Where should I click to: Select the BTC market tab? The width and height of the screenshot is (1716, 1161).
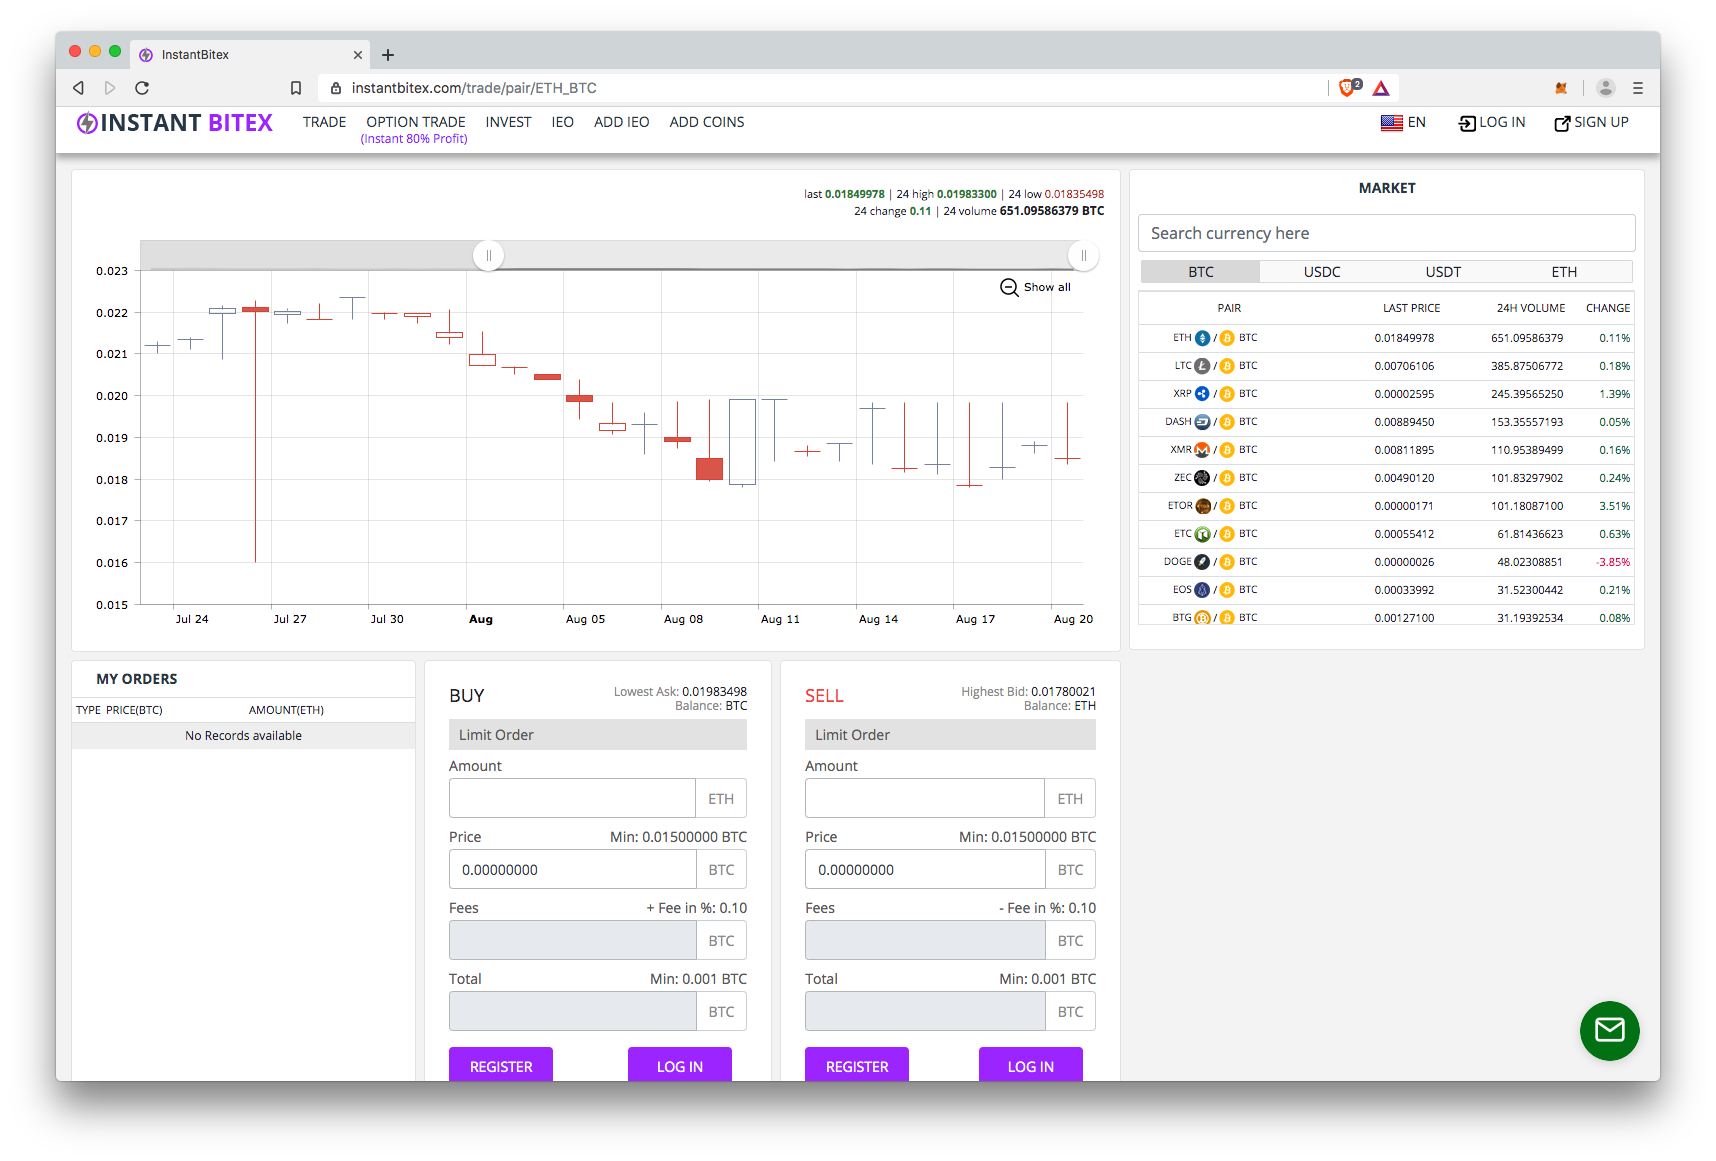tap(1200, 272)
